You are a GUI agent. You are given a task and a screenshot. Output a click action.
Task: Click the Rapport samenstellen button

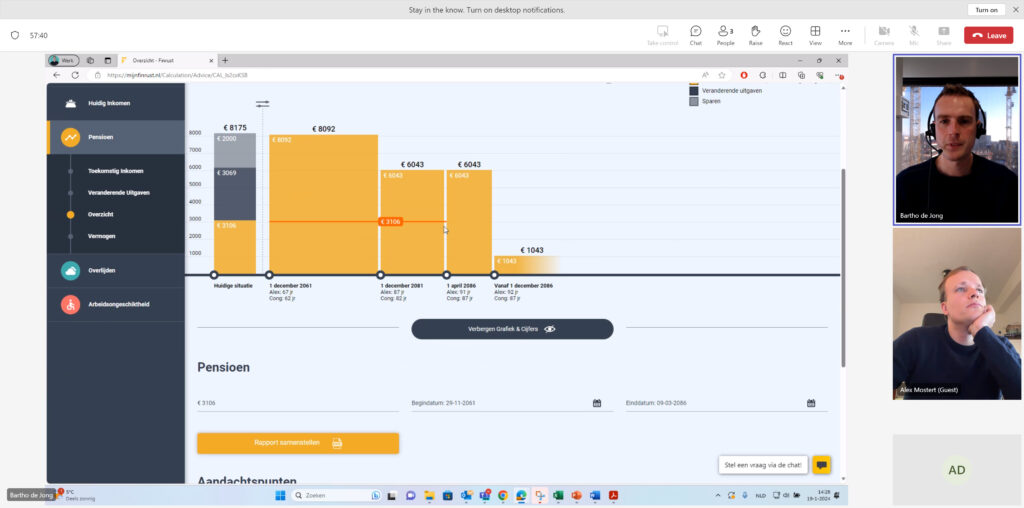[x=298, y=443]
